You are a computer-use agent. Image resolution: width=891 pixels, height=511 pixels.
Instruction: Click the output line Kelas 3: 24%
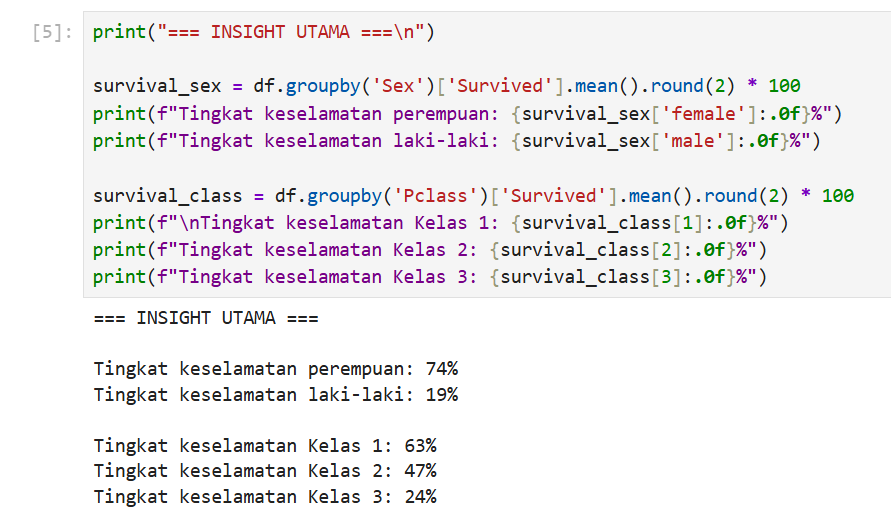(x=265, y=497)
